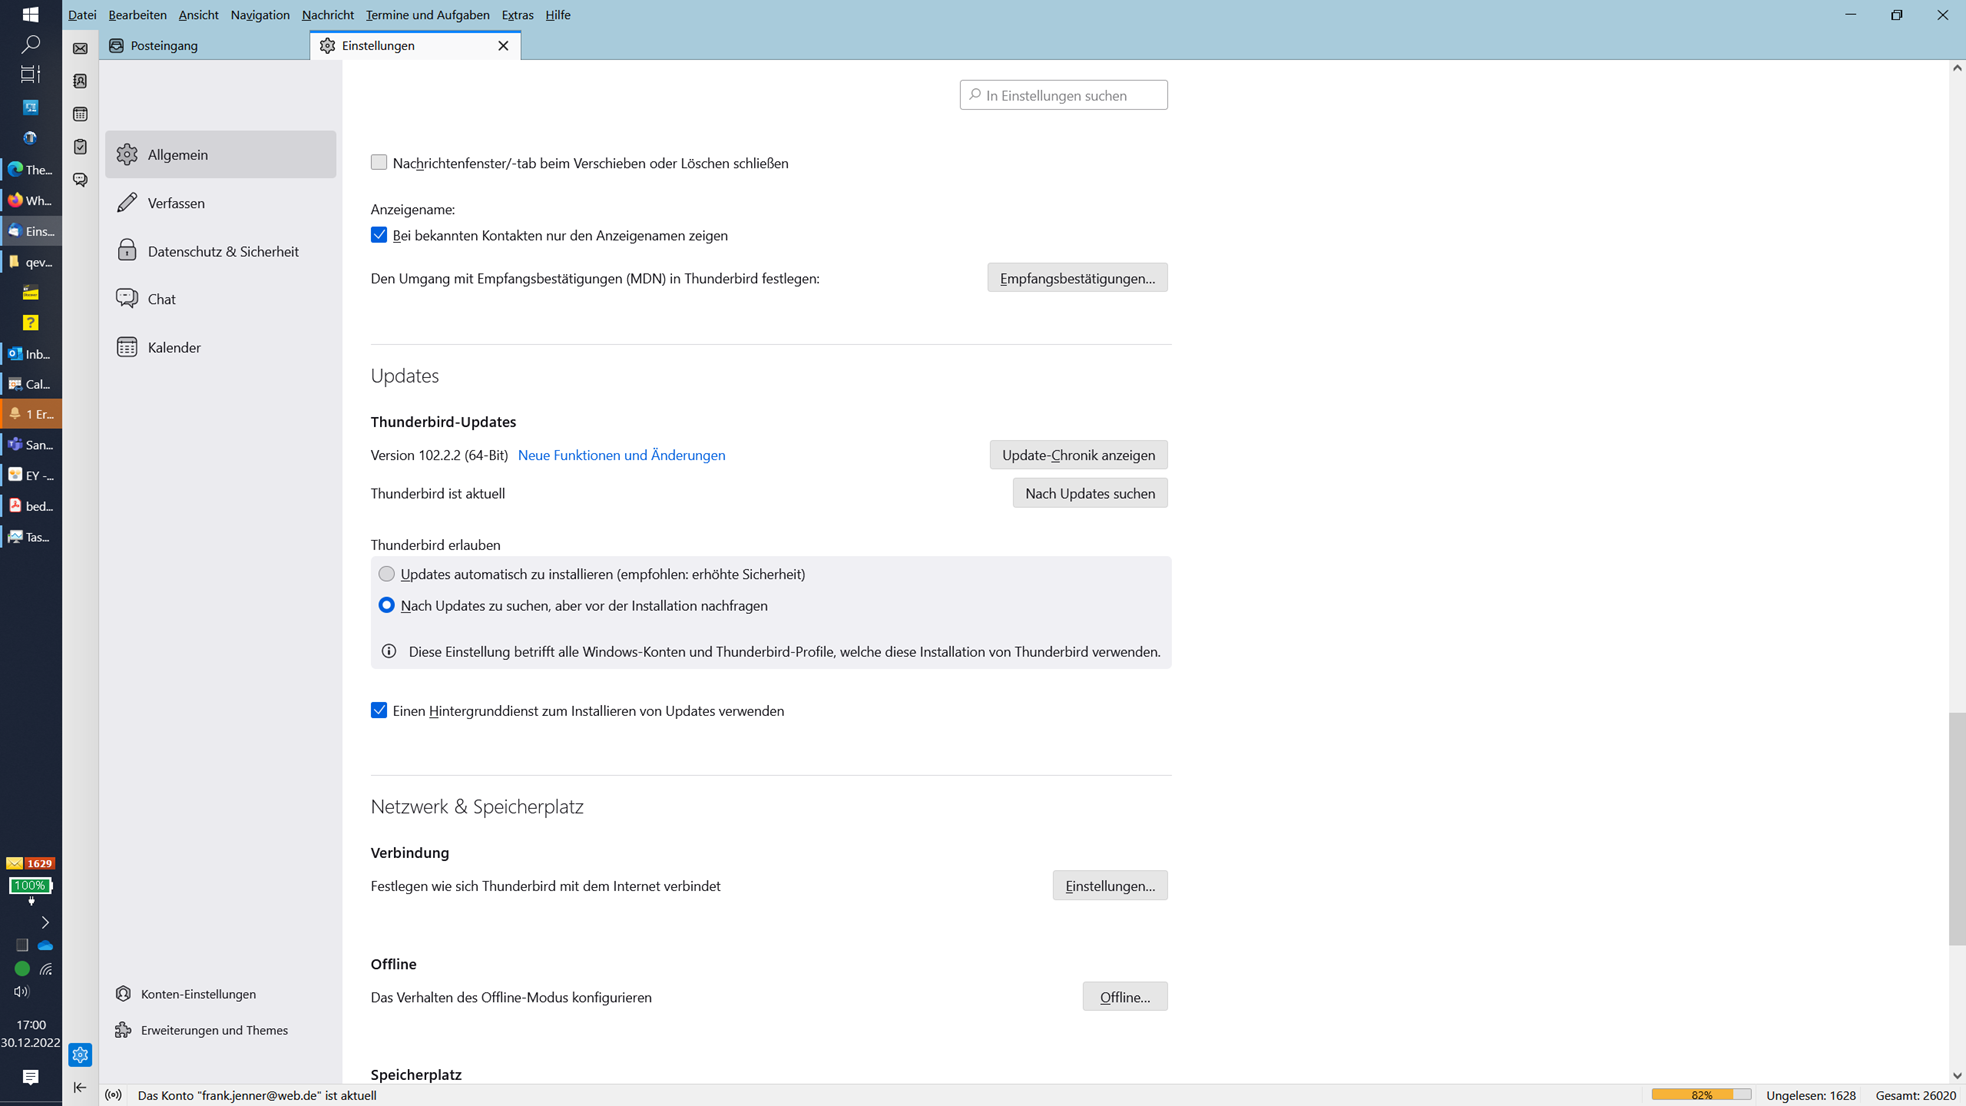Click Nach Updates suchen button
Viewport: 1966px width, 1106px height.
[1089, 493]
